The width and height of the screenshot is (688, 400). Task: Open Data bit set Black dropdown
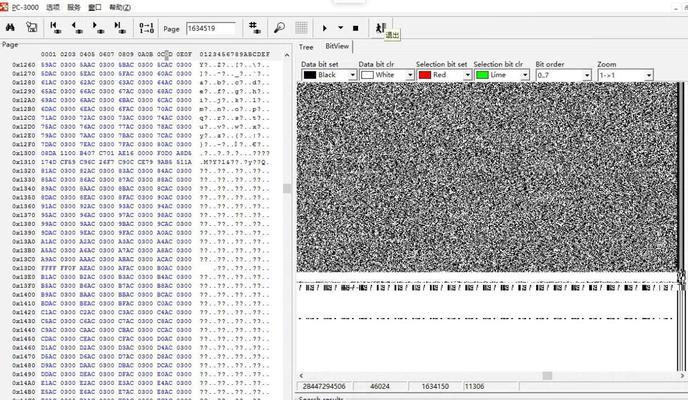(x=352, y=75)
